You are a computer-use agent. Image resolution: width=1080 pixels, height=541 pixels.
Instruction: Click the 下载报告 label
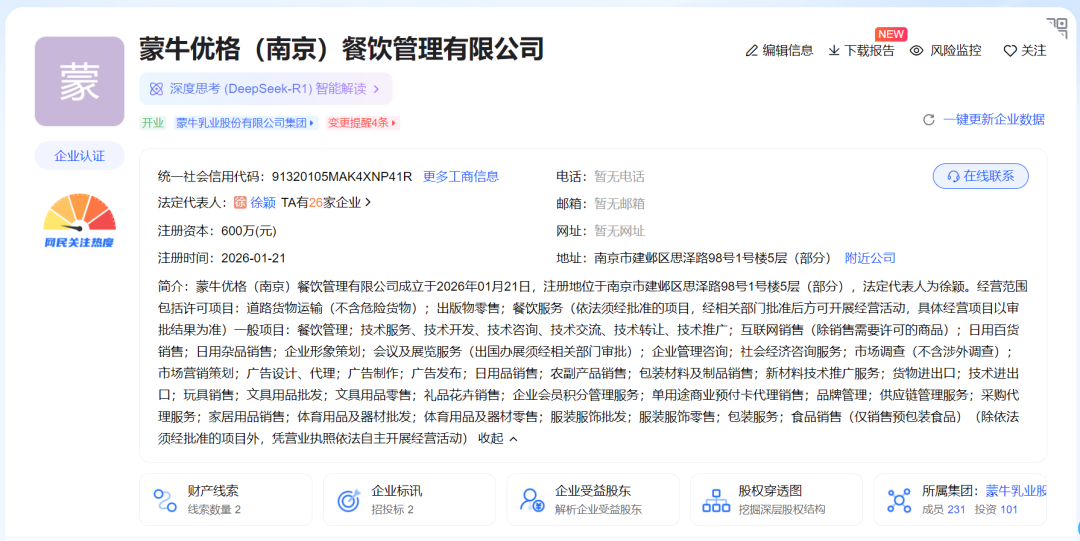coord(869,50)
